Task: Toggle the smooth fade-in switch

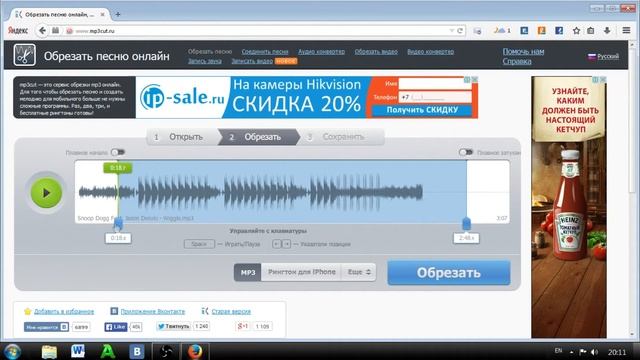Action: 118,152
